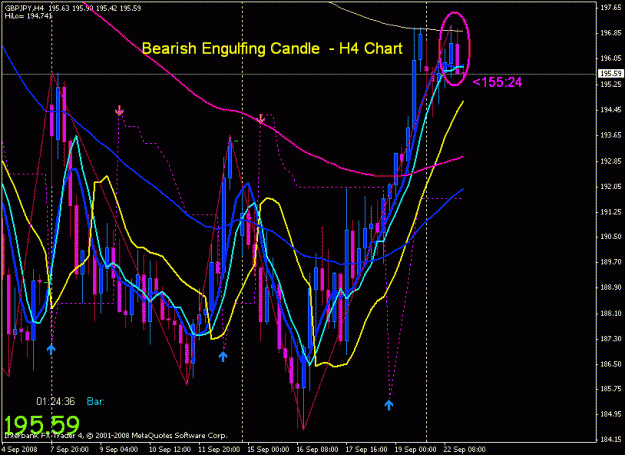
Task: Click the '16 Sep 08:00' time axis label
Action: click(318, 449)
